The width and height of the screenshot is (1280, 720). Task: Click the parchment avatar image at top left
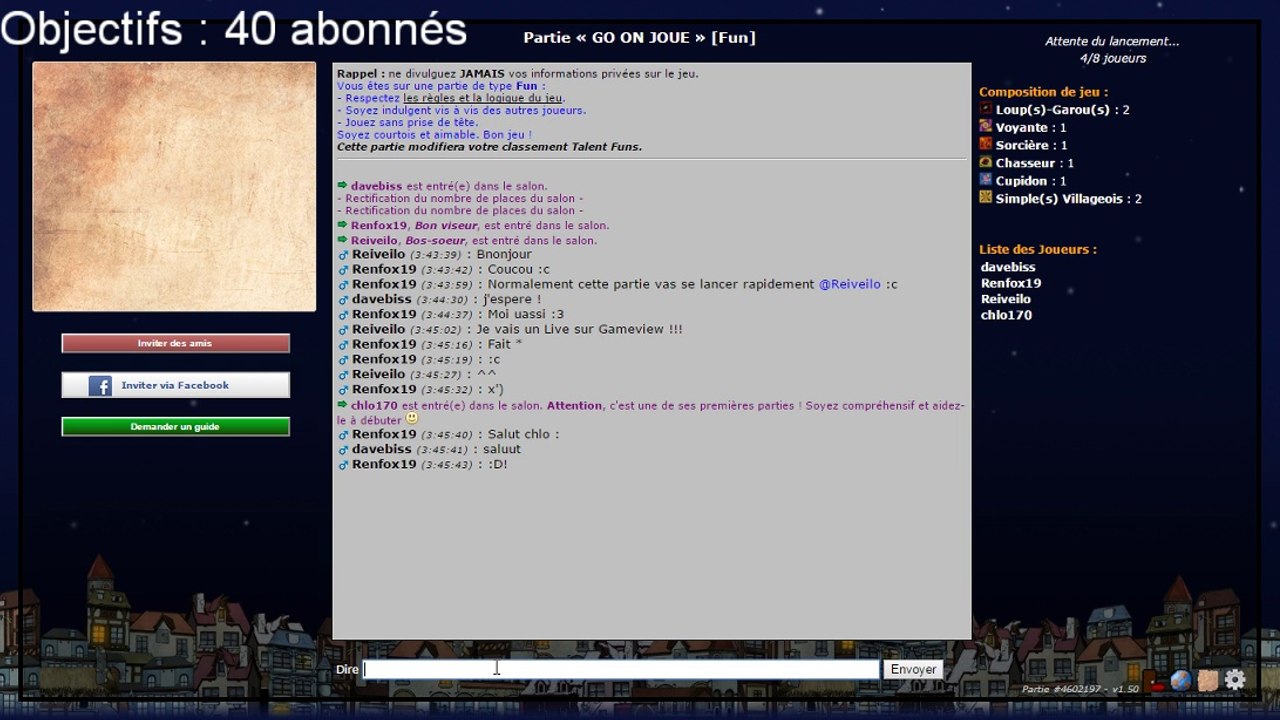pos(174,187)
